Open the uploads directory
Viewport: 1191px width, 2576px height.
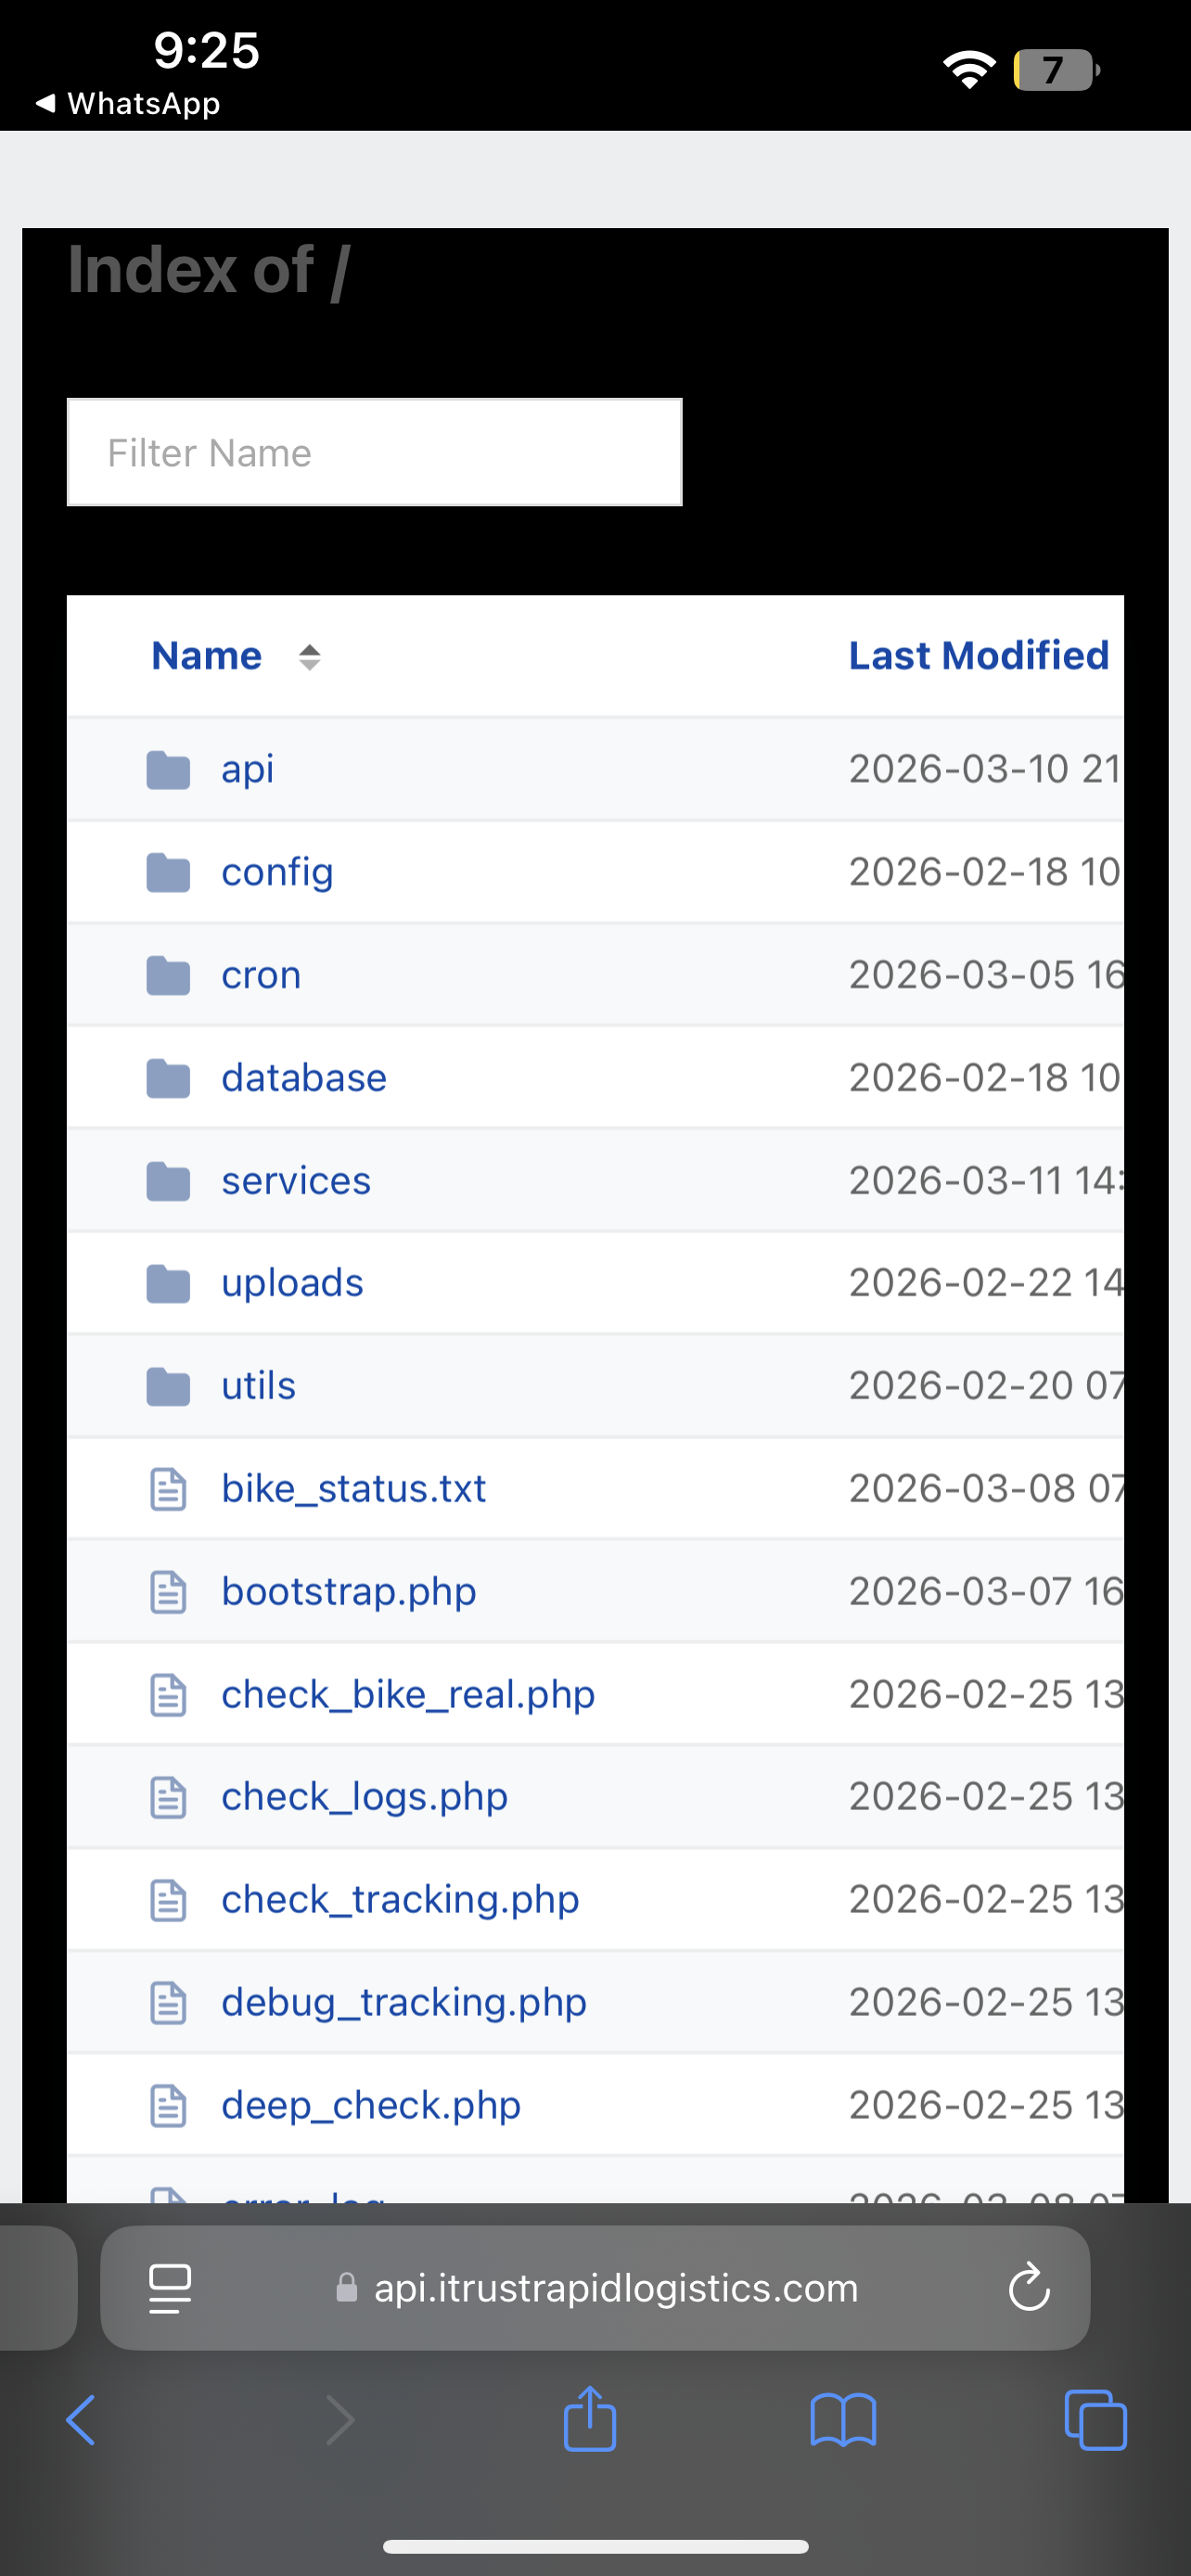[292, 1283]
